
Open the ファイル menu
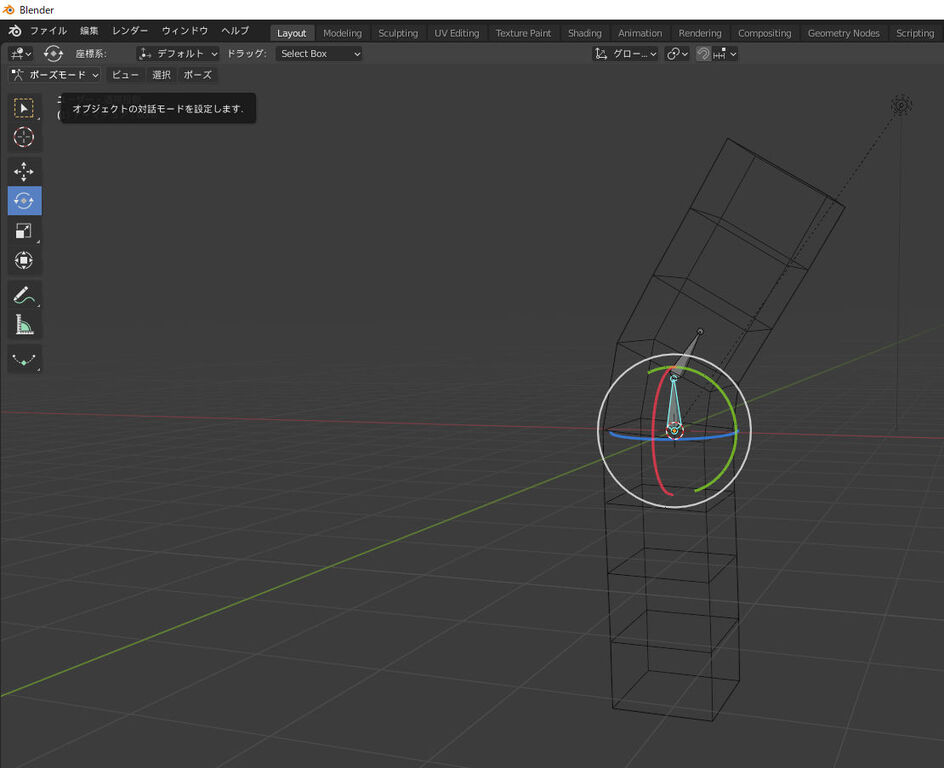[48, 31]
